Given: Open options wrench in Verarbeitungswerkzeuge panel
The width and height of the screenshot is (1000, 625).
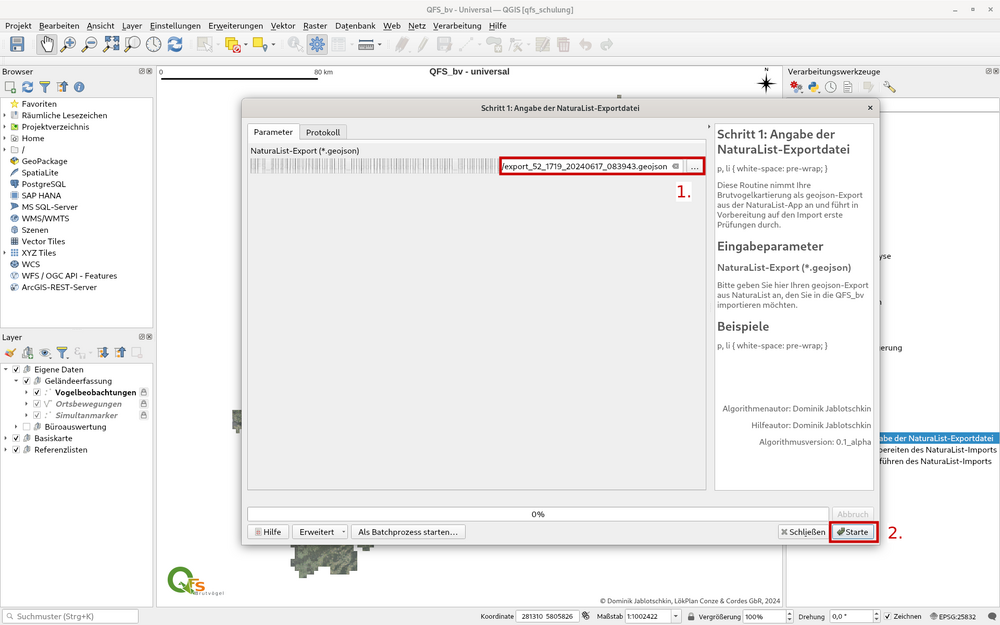Looking at the screenshot, I should click(x=890, y=87).
